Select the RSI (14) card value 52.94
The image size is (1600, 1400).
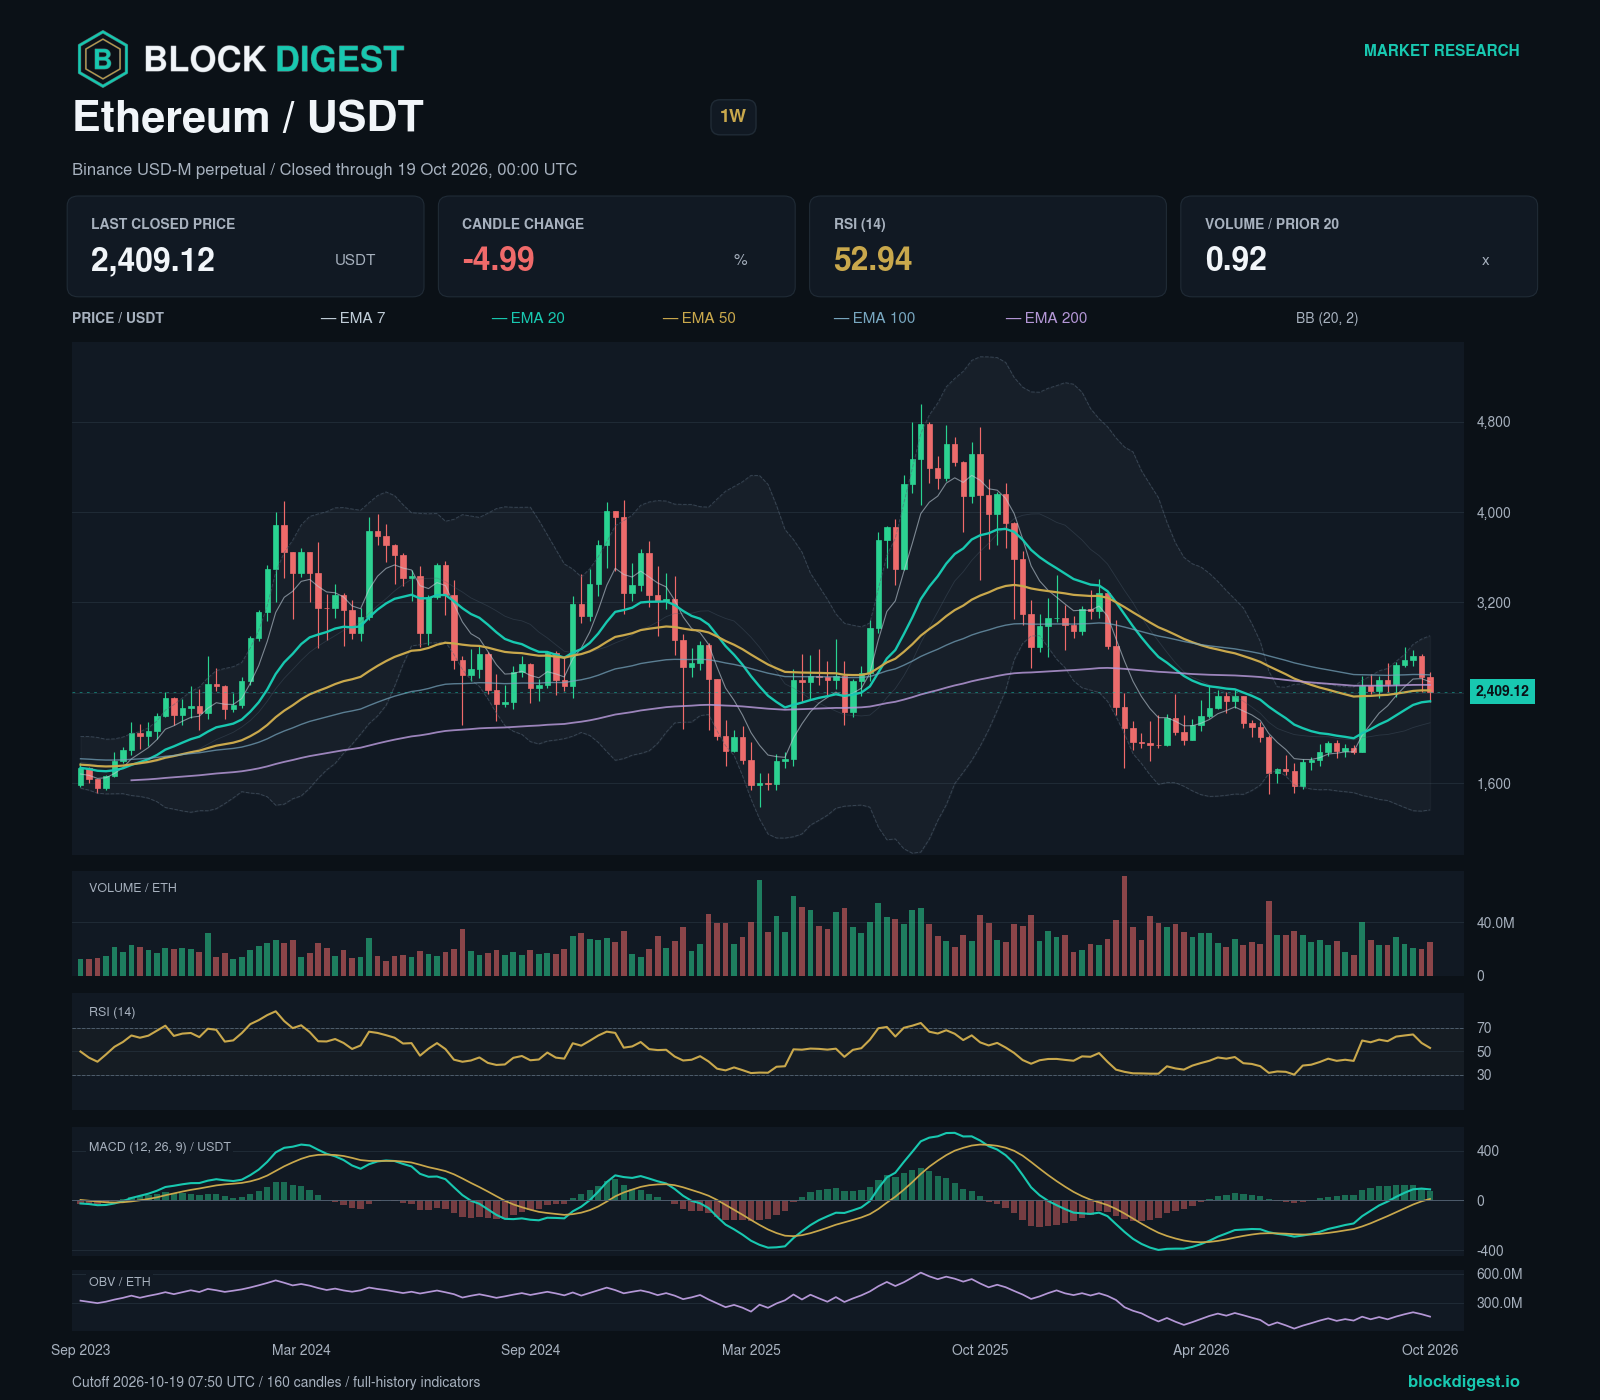(x=873, y=259)
